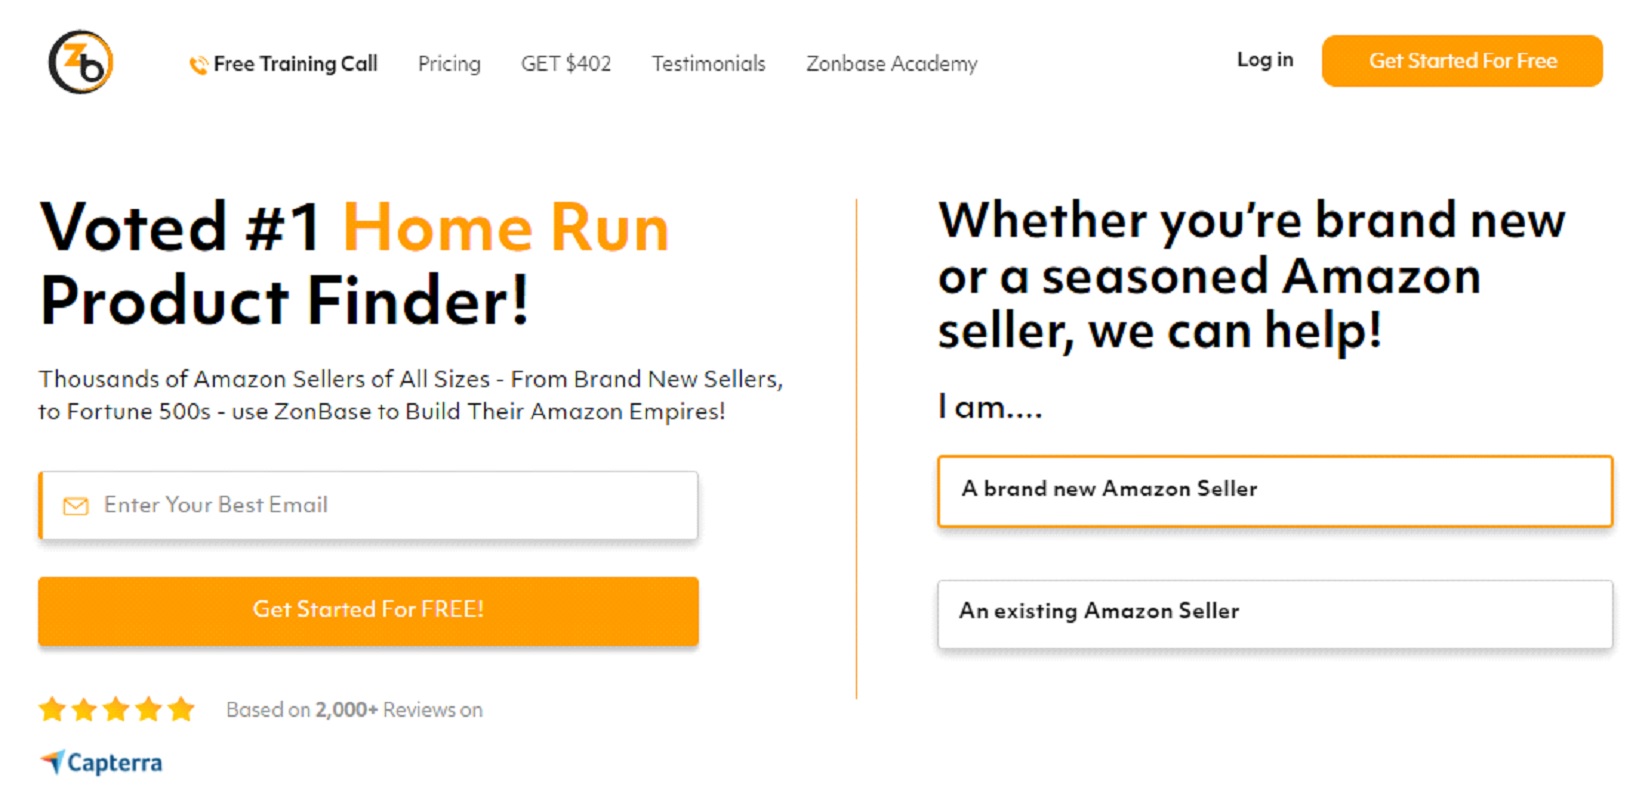Focus the 'Enter Your Best Email' field
The width and height of the screenshot is (1639, 805).
(x=368, y=505)
